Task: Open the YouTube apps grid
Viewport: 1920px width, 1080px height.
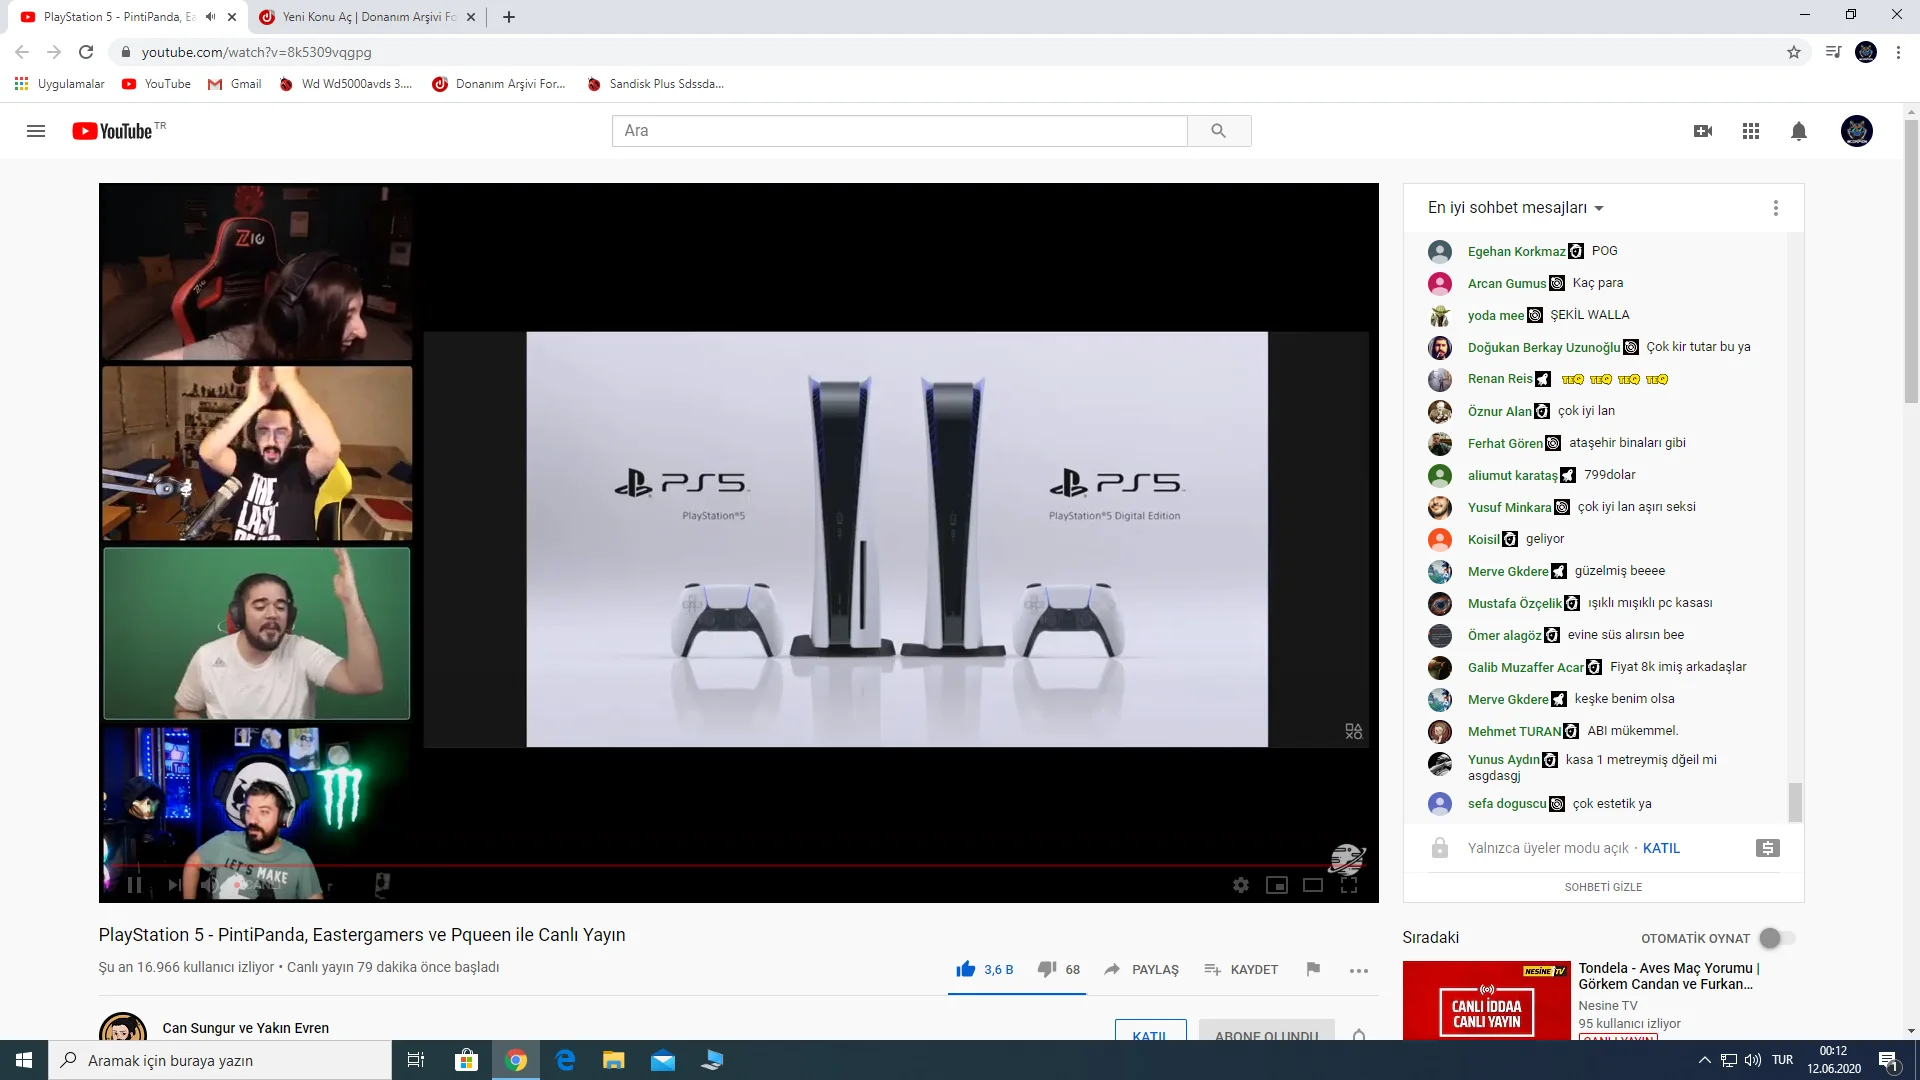Action: (1751, 131)
